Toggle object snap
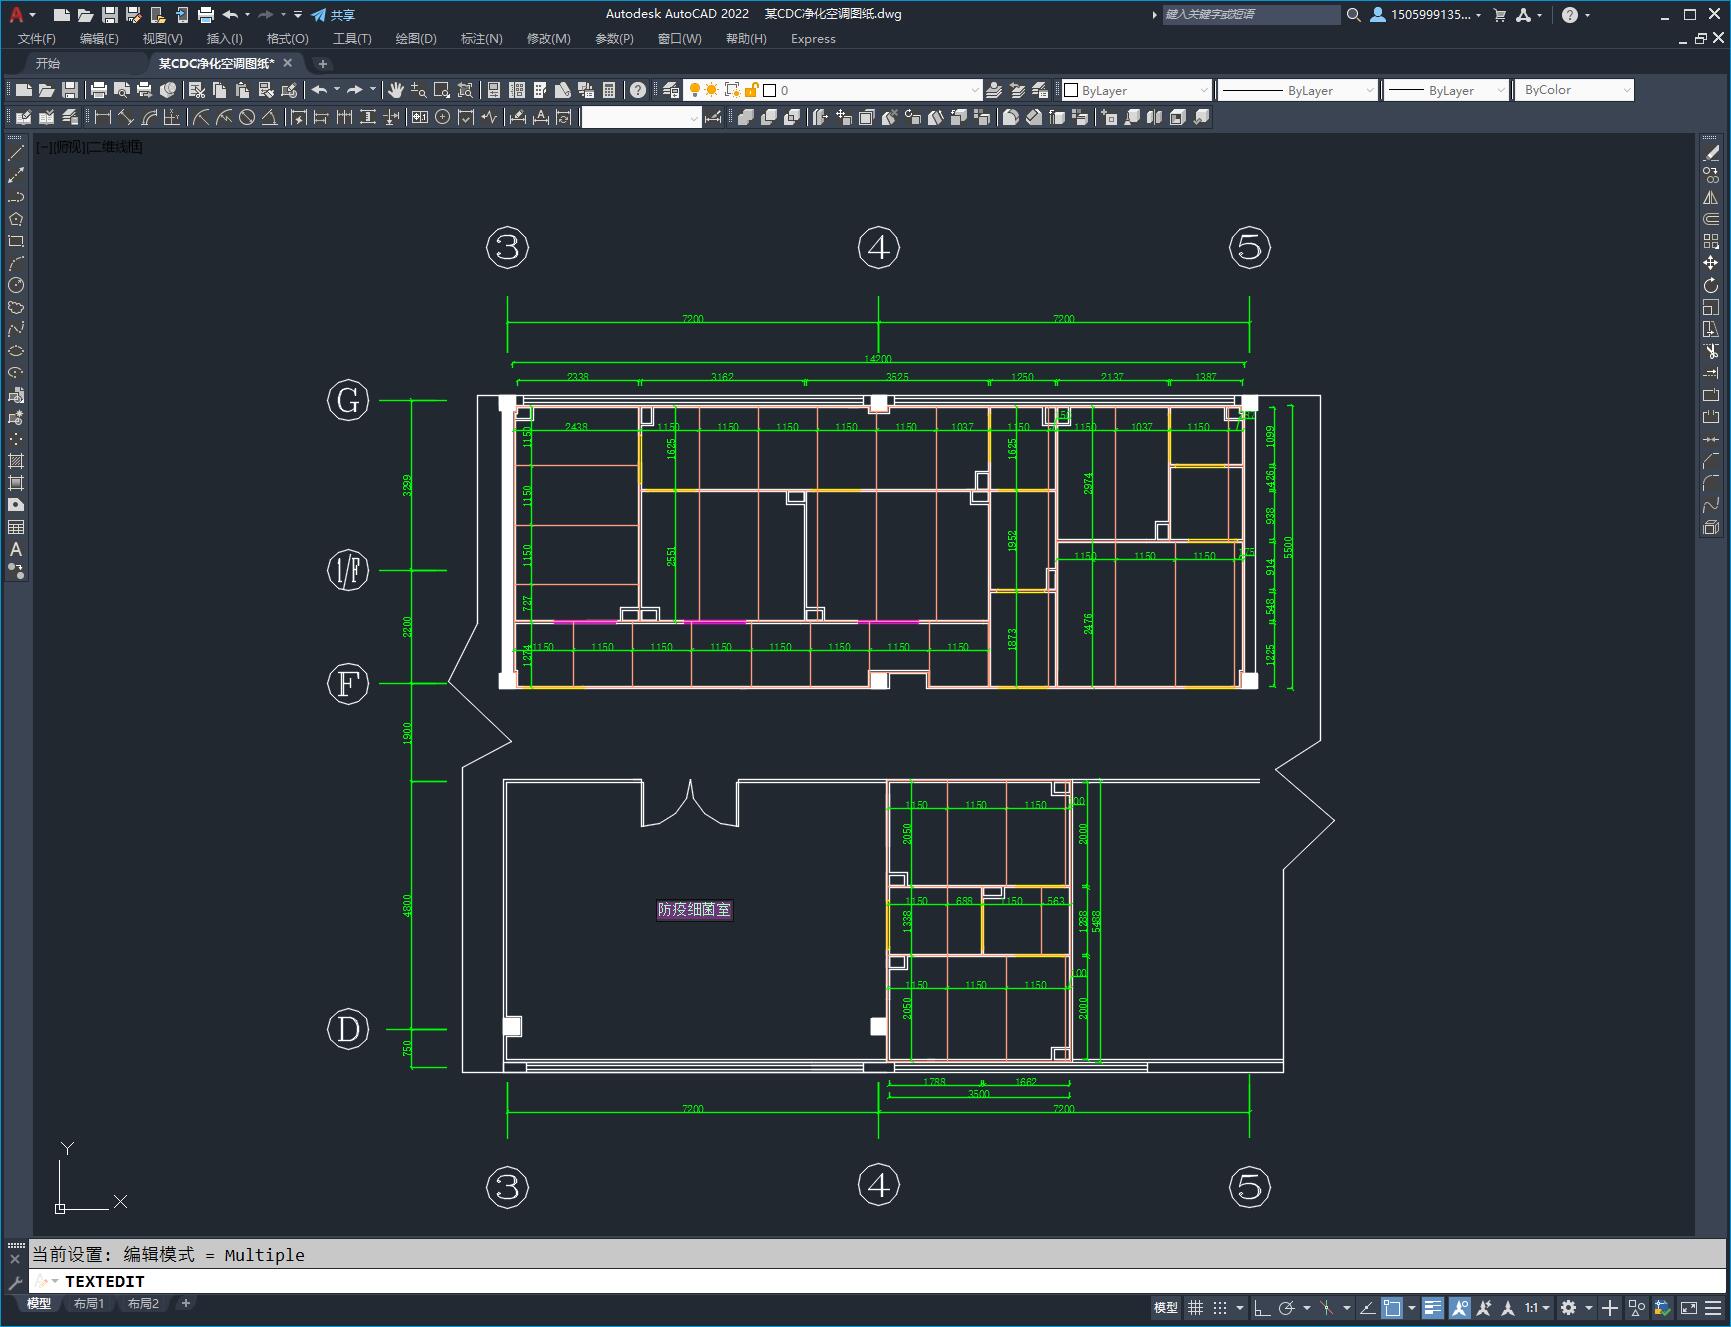 [1391, 1307]
